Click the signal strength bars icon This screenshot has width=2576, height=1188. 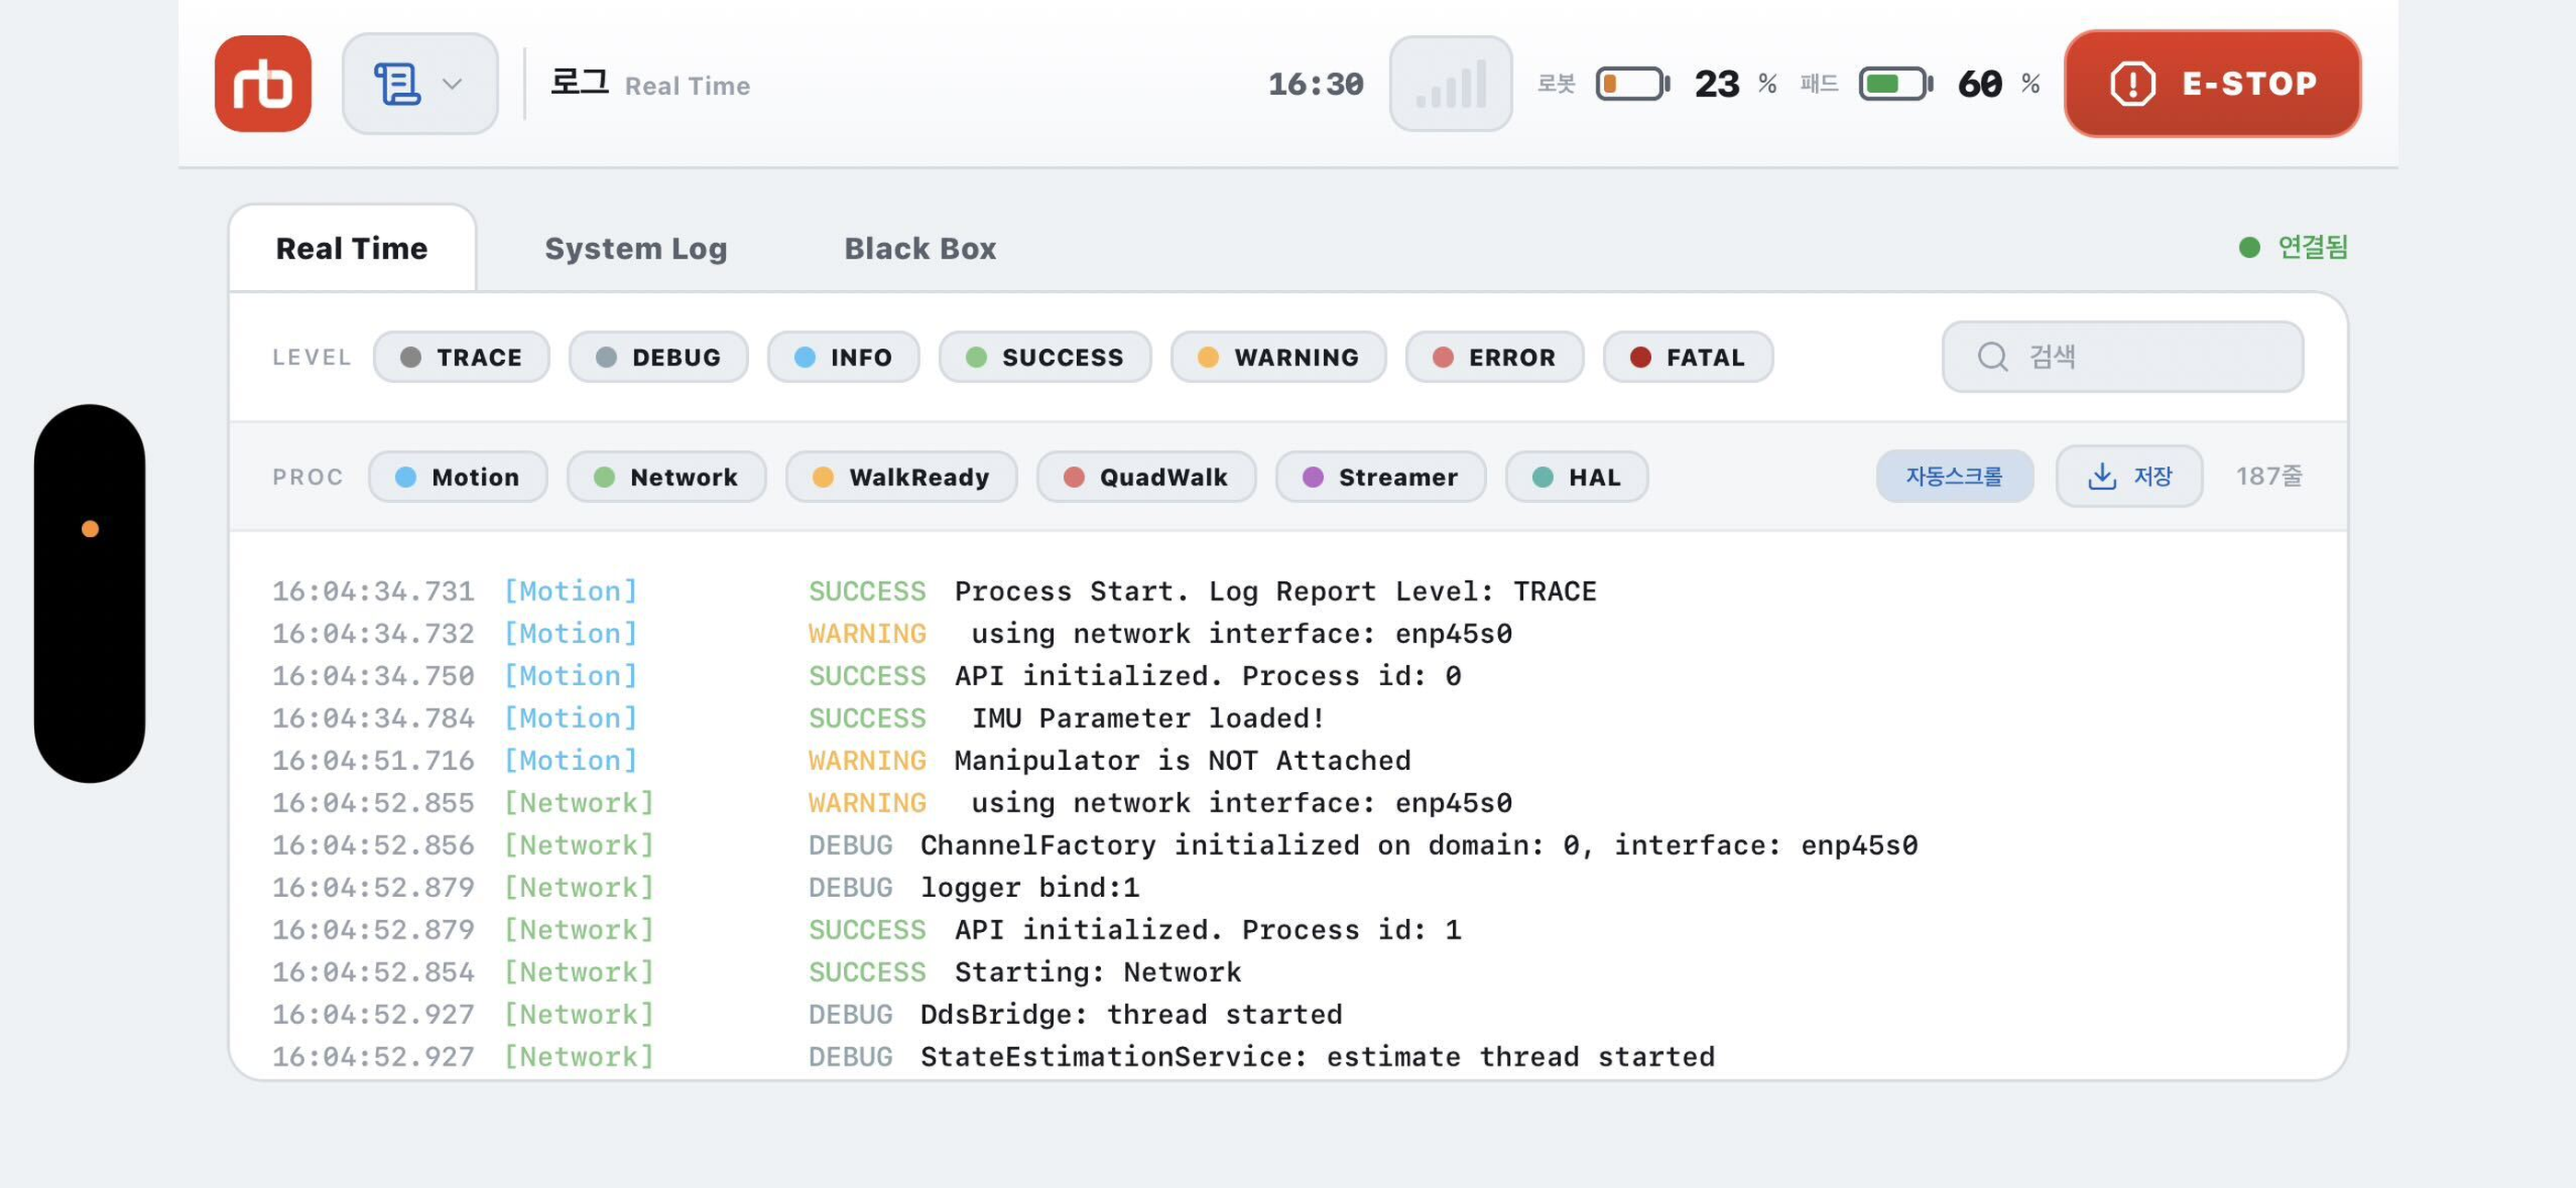coord(1450,84)
